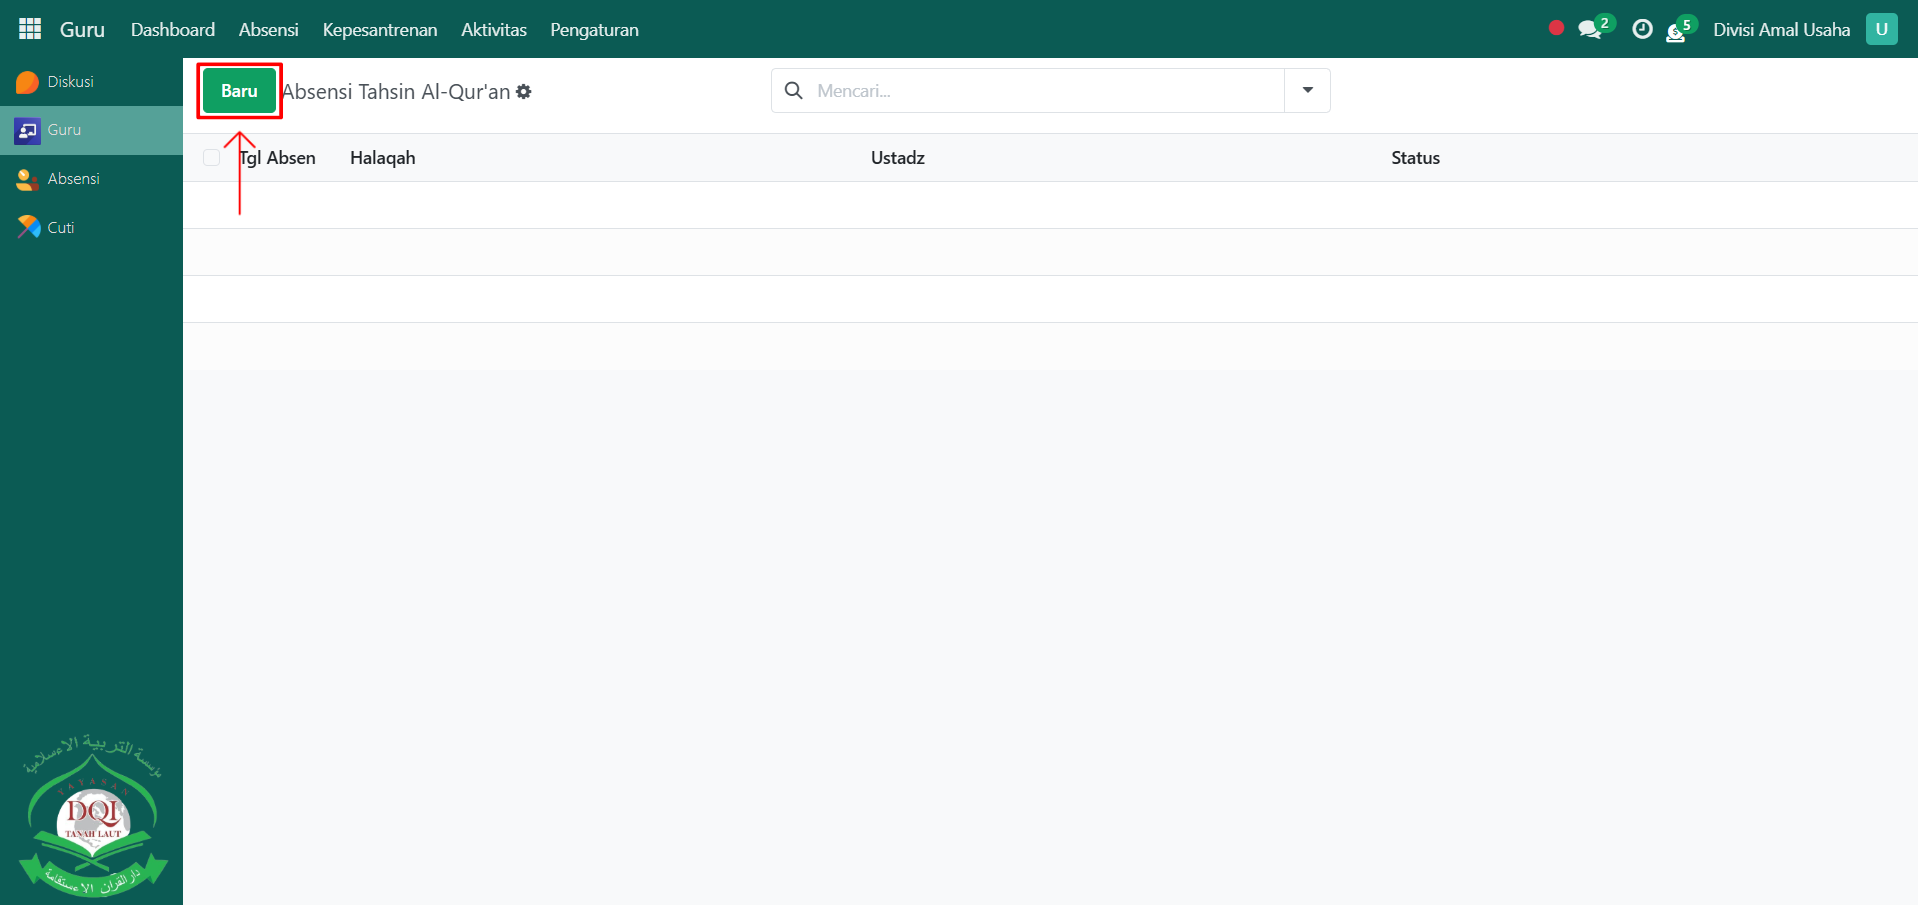1918x905 pixels.
Task: Switch company via Divisi Amal Usaha
Action: [x=1781, y=30]
